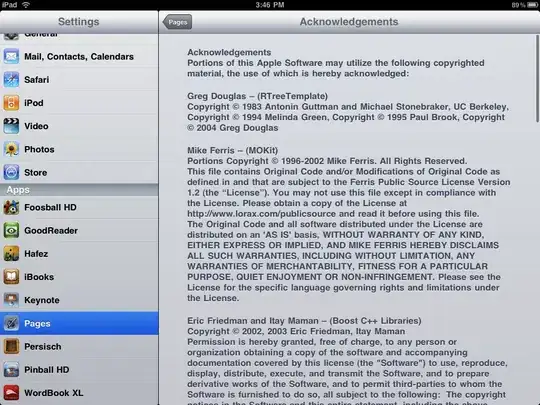
Task: Tap the Persisch app icon
Action: coord(11,346)
